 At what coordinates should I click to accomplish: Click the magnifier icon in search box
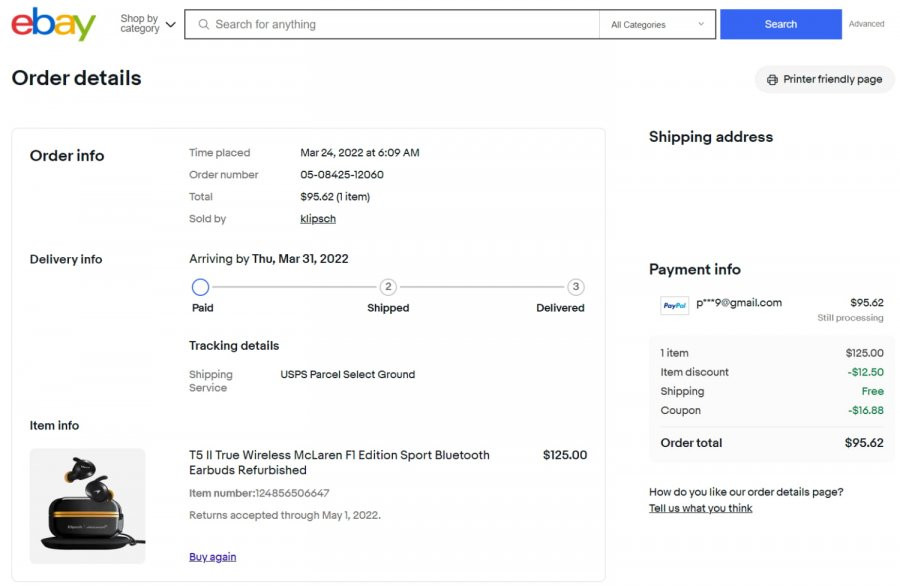(203, 24)
